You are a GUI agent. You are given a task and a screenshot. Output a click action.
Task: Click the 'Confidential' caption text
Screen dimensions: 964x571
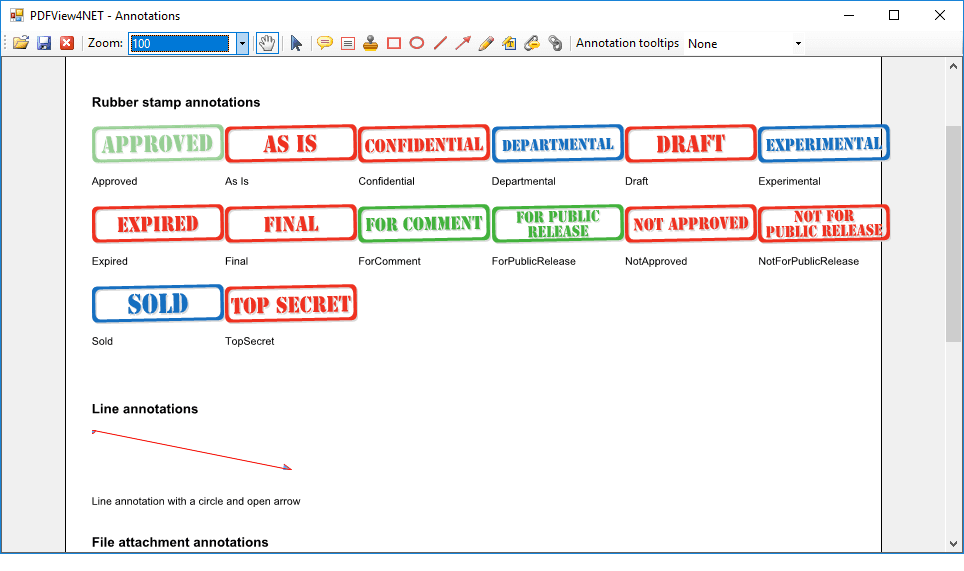[386, 181]
